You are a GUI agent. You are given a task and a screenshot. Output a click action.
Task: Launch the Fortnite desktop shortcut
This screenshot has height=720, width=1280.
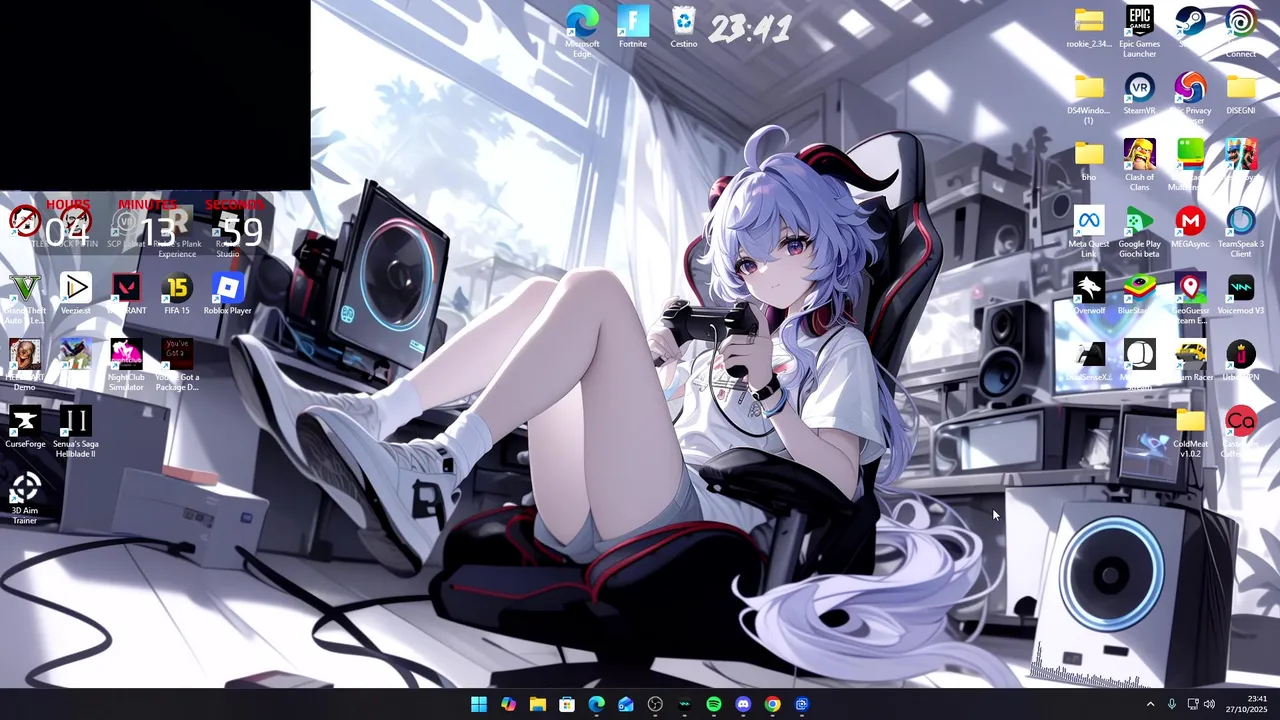pos(633,28)
